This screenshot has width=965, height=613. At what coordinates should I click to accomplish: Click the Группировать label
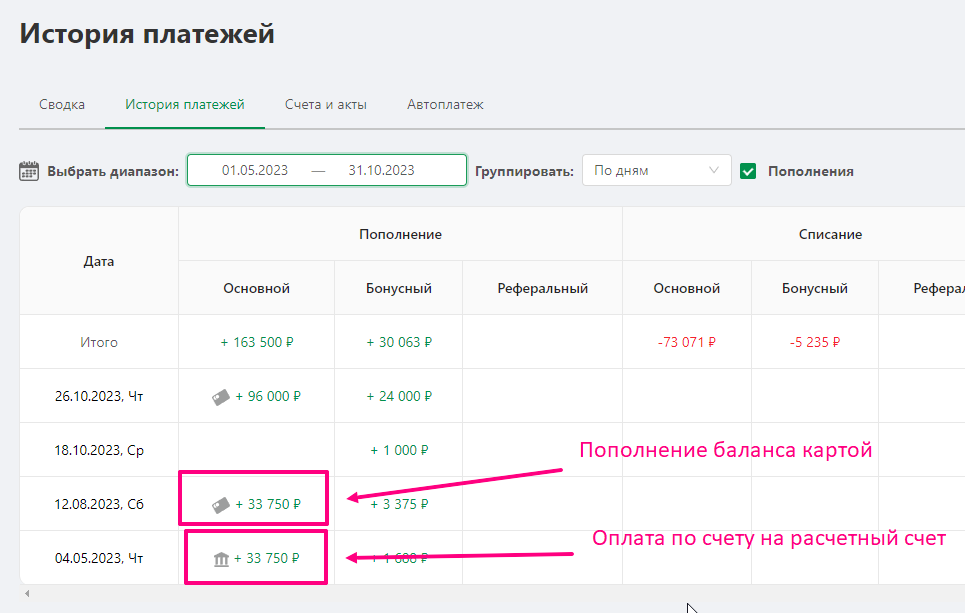pyautogui.click(x=524, y=171)
